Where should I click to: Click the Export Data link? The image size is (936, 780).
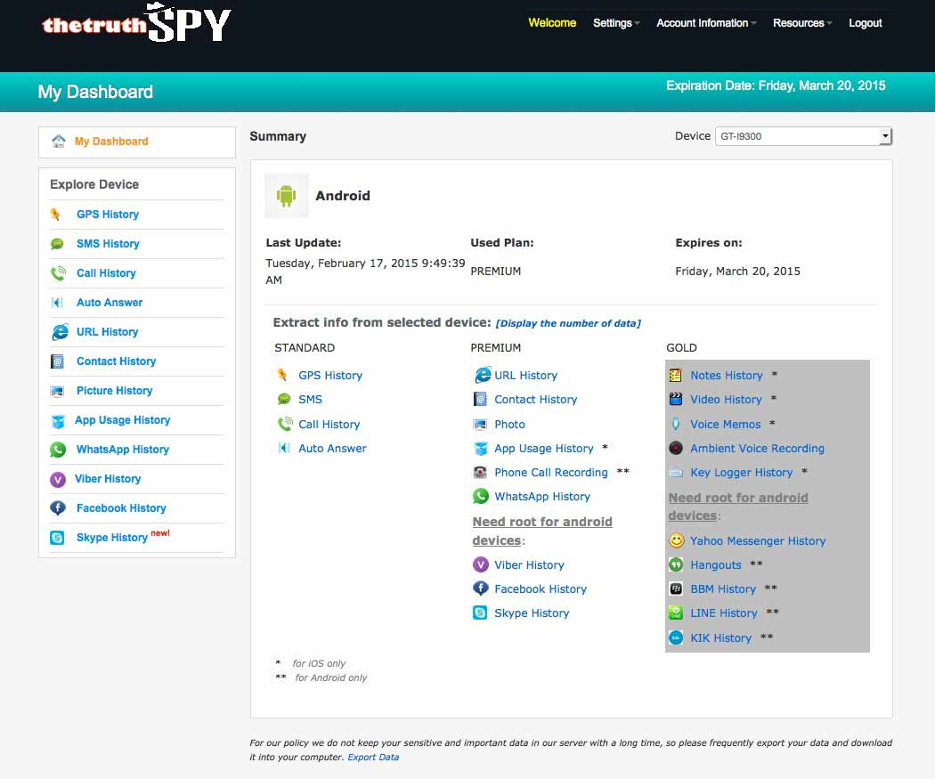(x=373, y=757)
